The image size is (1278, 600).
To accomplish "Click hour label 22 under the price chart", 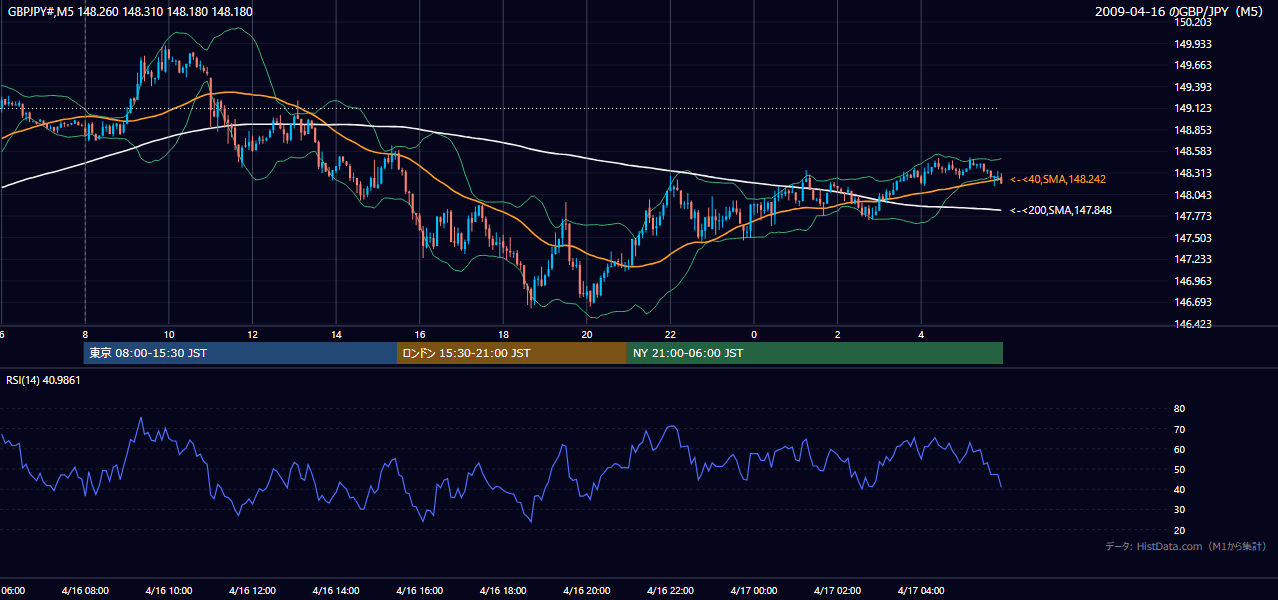I will point(670,334).
